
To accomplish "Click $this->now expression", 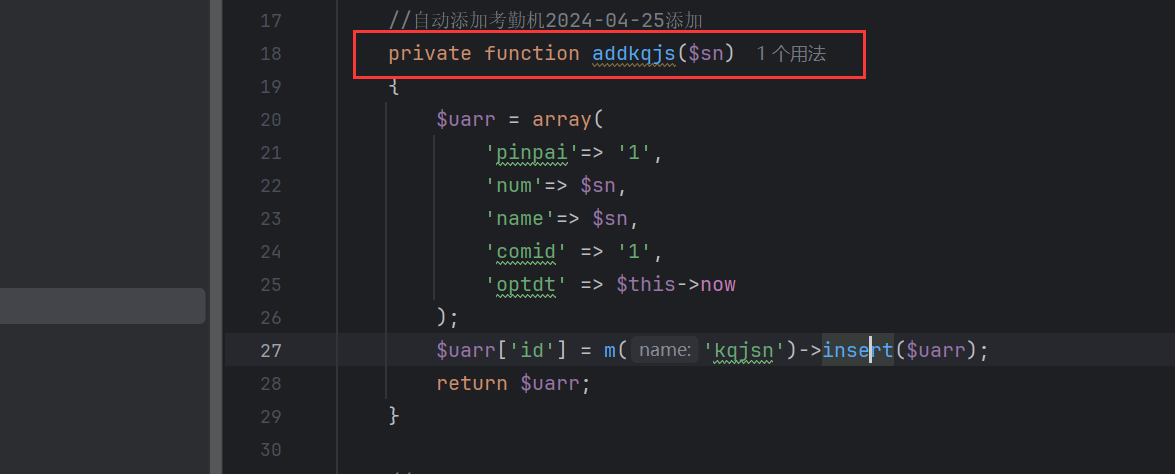I will click(676, 285).
